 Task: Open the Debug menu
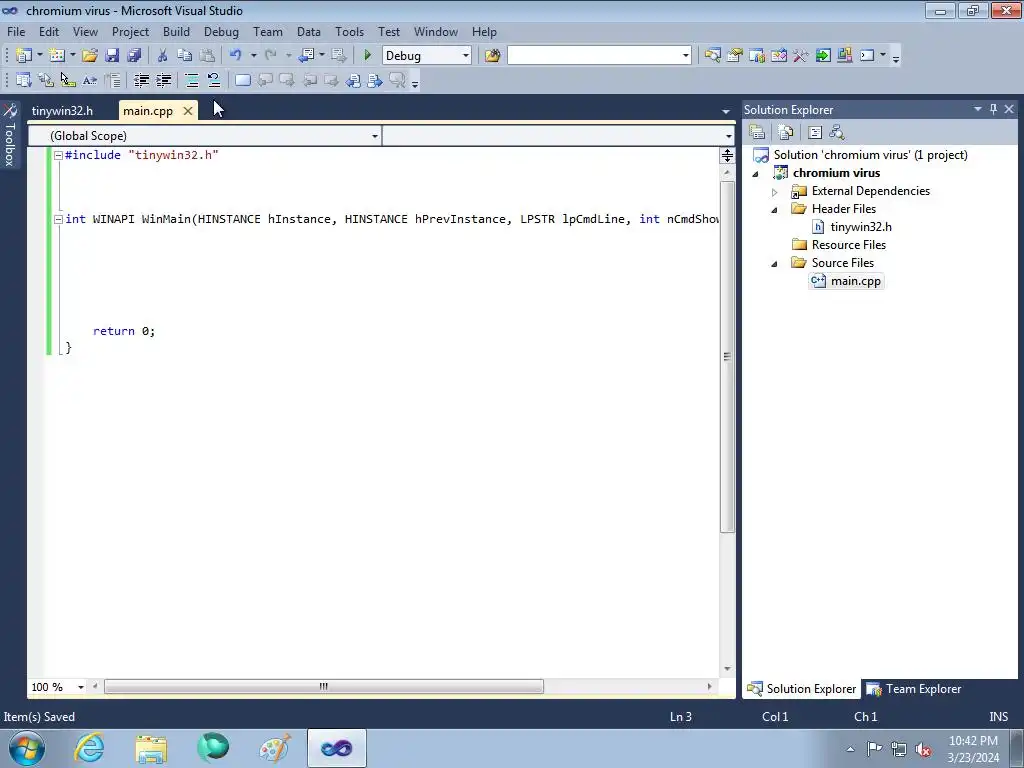(x=221, y=31)
